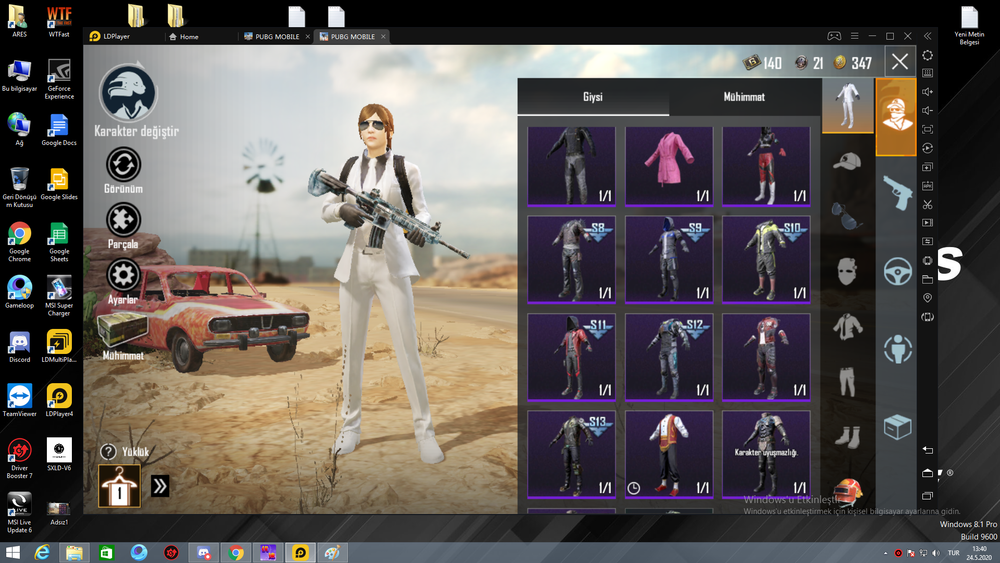Image resolution: width=1000 pixels, height=563 pixels.
Task: Increase volume in LDPlayer sidebar
Action: (927, 92)
